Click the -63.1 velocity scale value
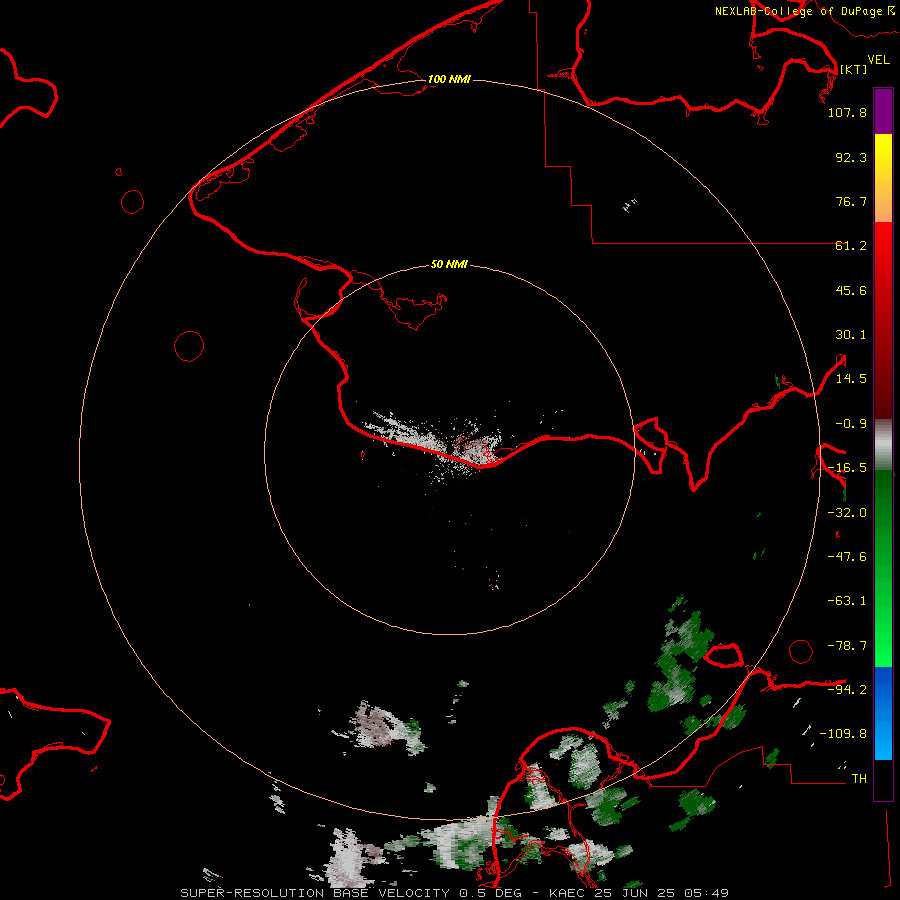This screenshot has width=900, height=900. 847,601
